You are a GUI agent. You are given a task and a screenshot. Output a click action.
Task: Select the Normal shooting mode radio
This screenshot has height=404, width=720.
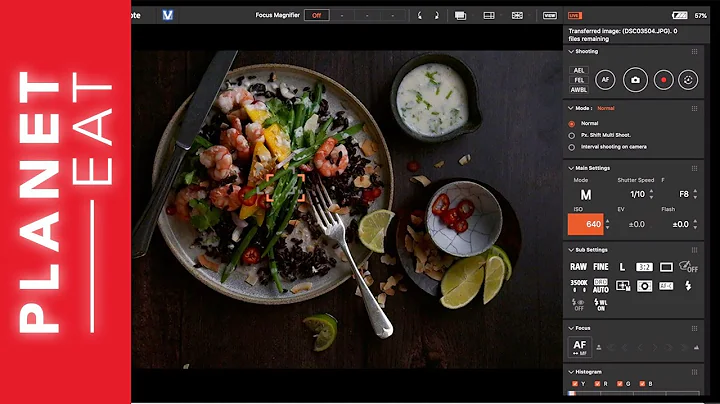(571, 123)
